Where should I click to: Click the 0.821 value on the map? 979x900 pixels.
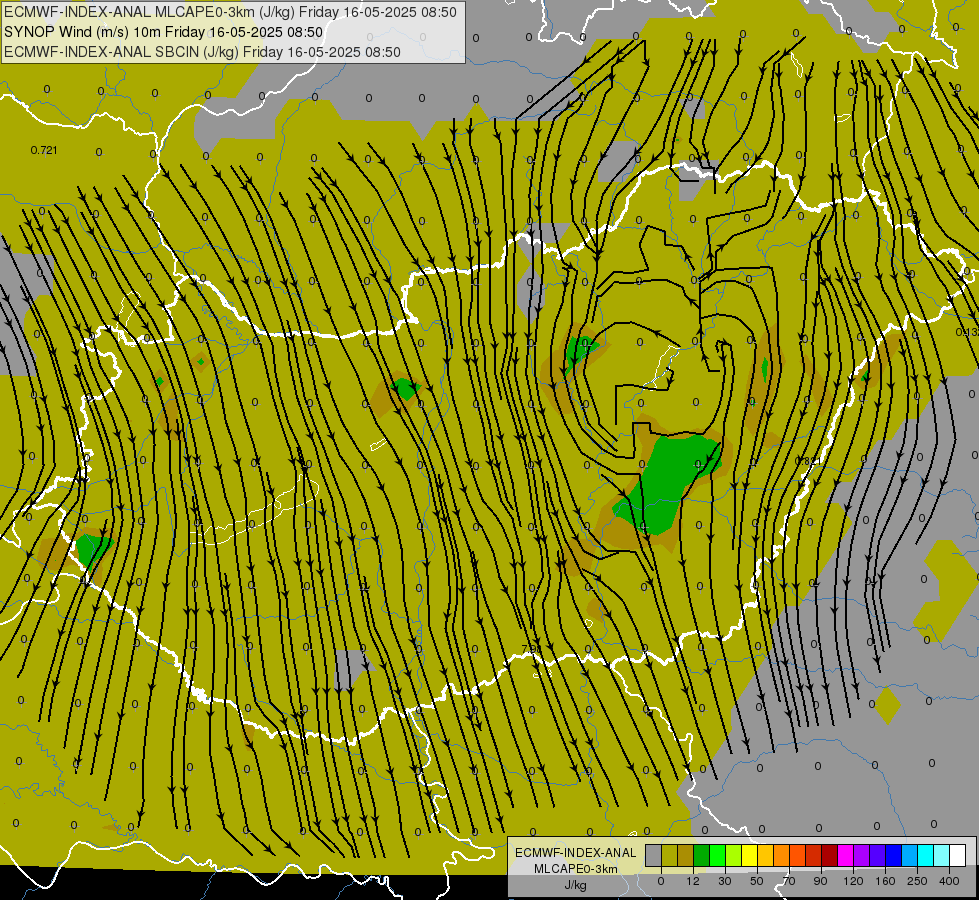[808, 460]
